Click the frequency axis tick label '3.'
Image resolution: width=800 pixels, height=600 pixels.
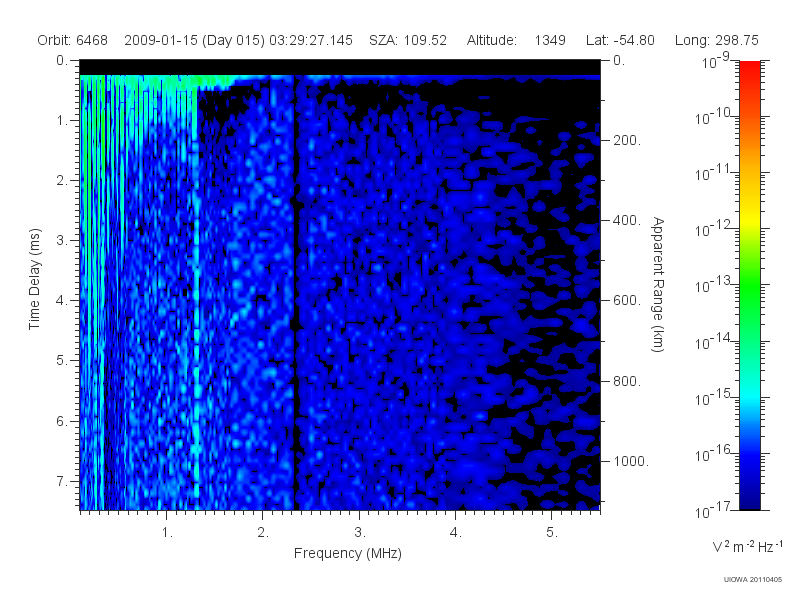[x=360, y=533]
